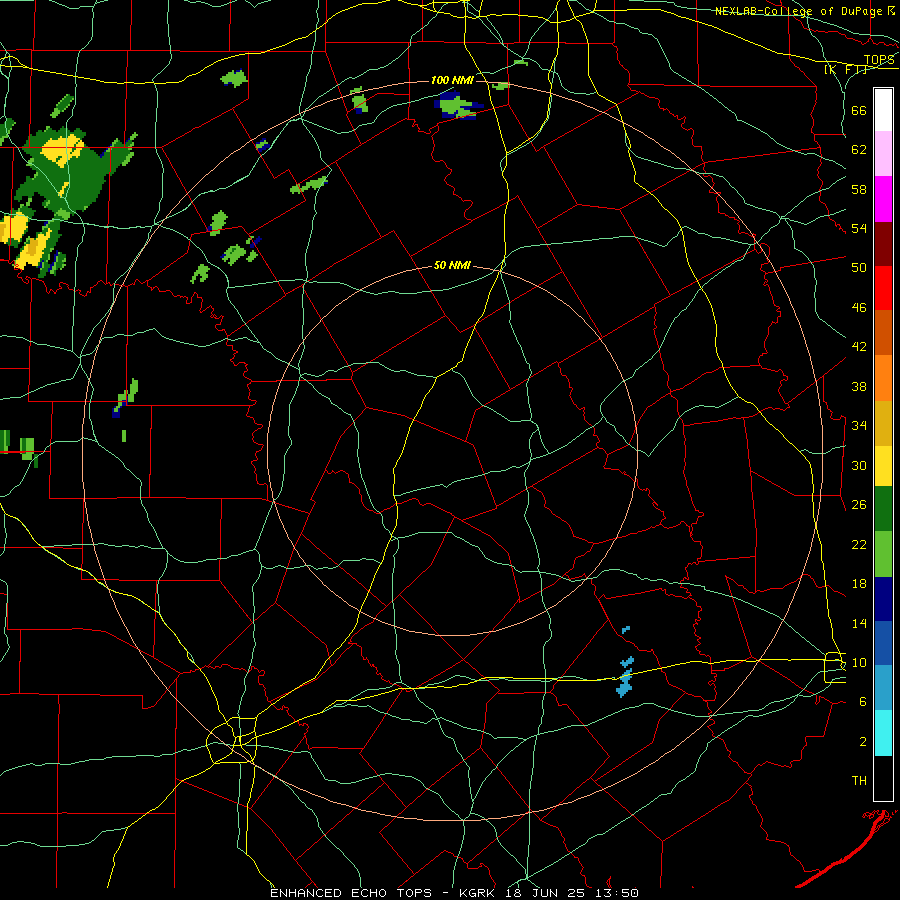The image size is (900, 900).
Task: Select the legend value "38"
Action: [859, 386]
